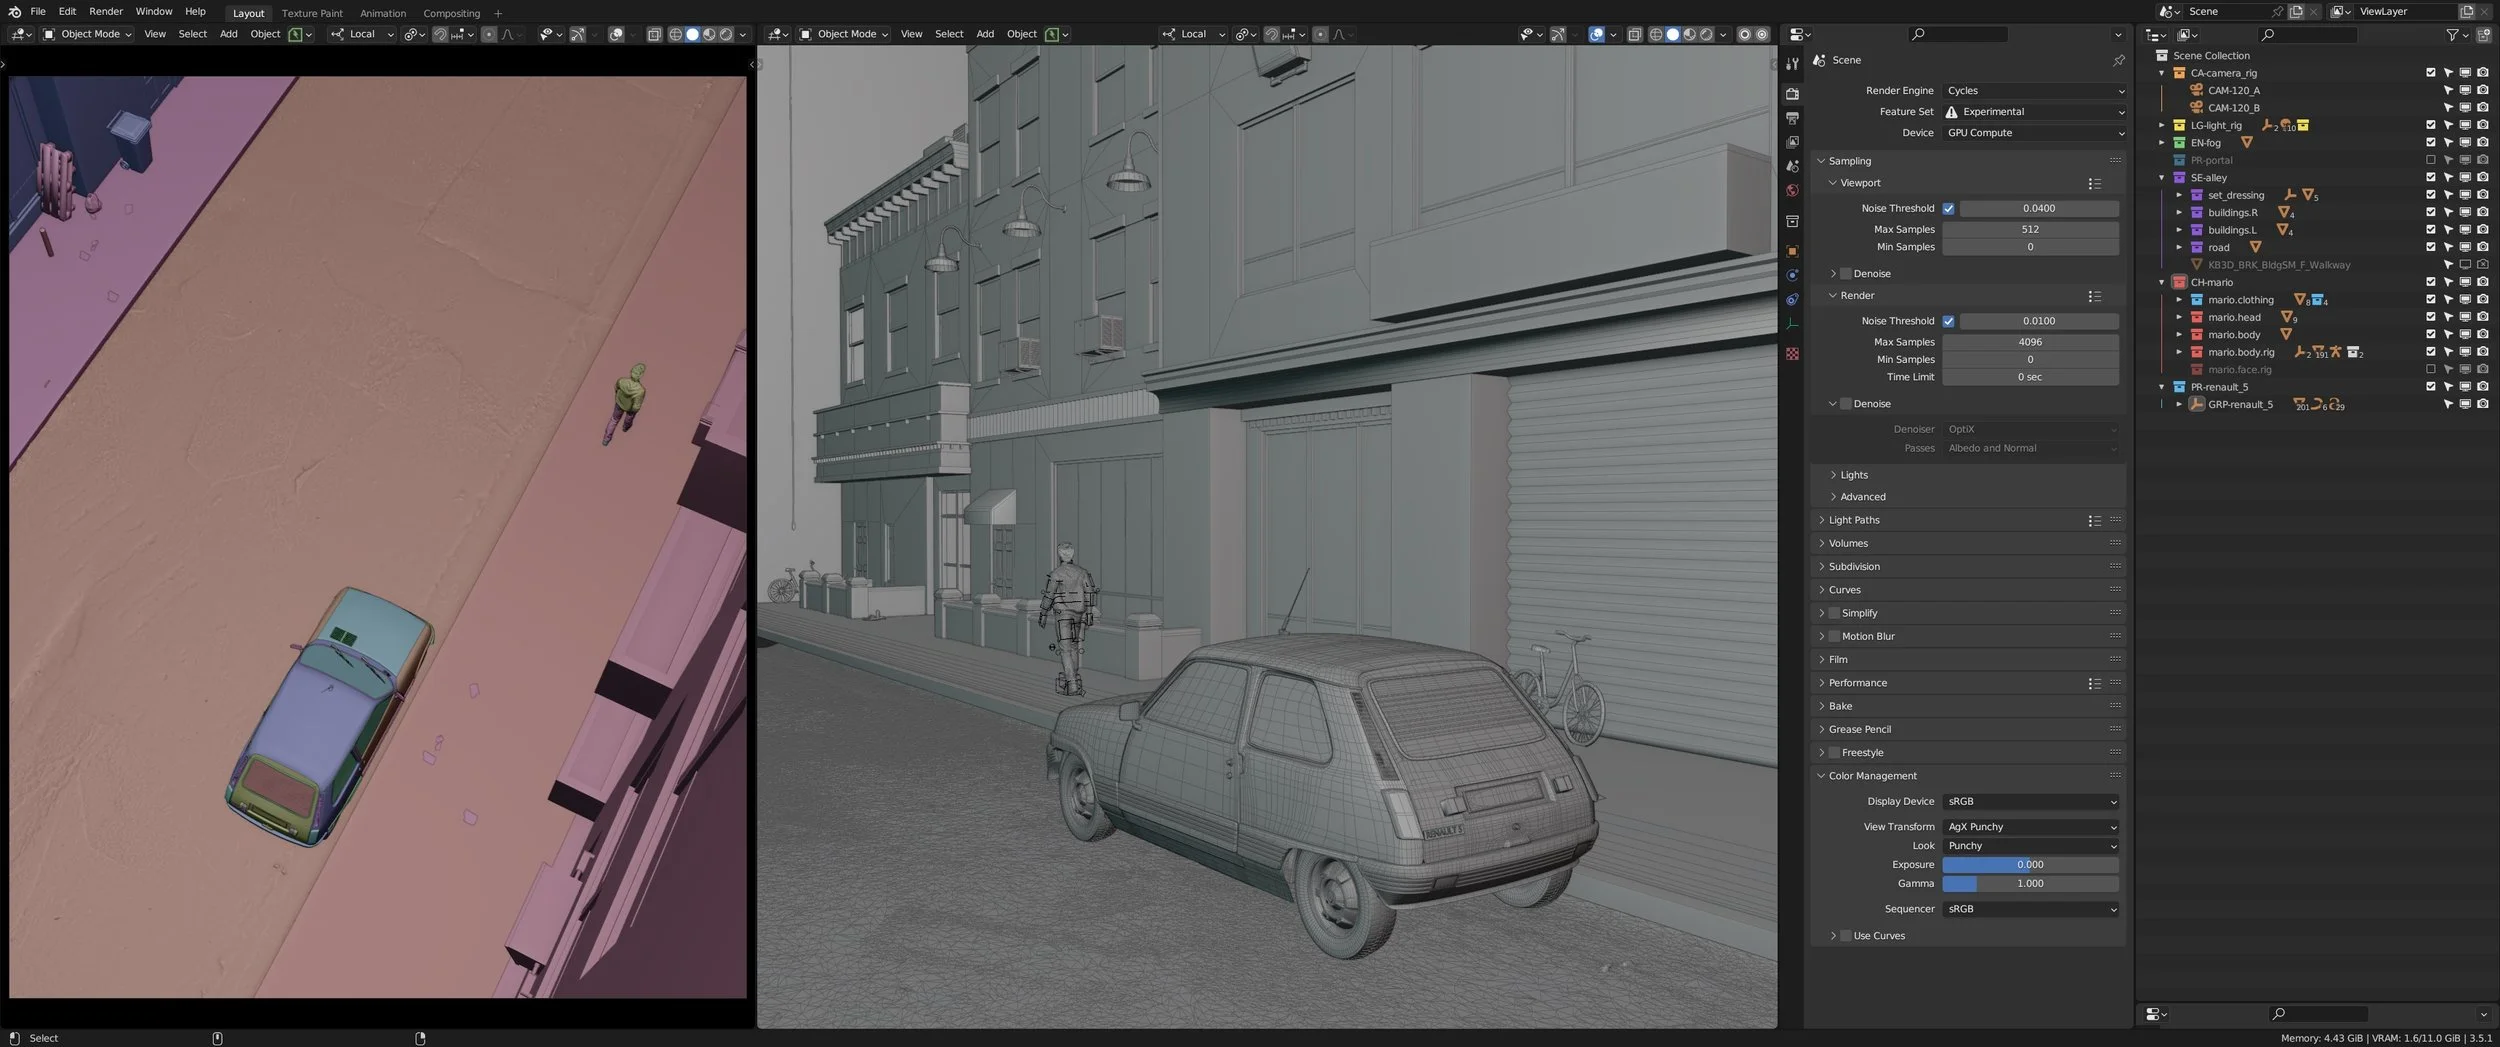Toggle overlays in the right viewport header

point(1596,34)
